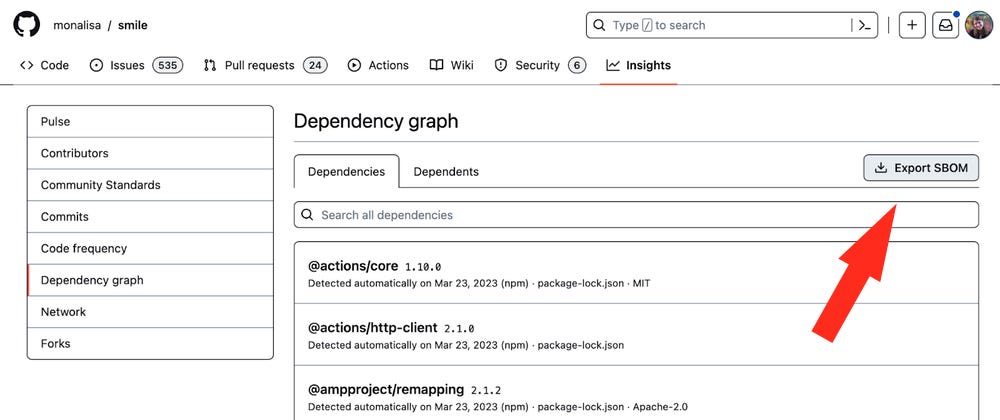Click inside Search all dependencies field

pyautogui.click(x=636, y=215)
